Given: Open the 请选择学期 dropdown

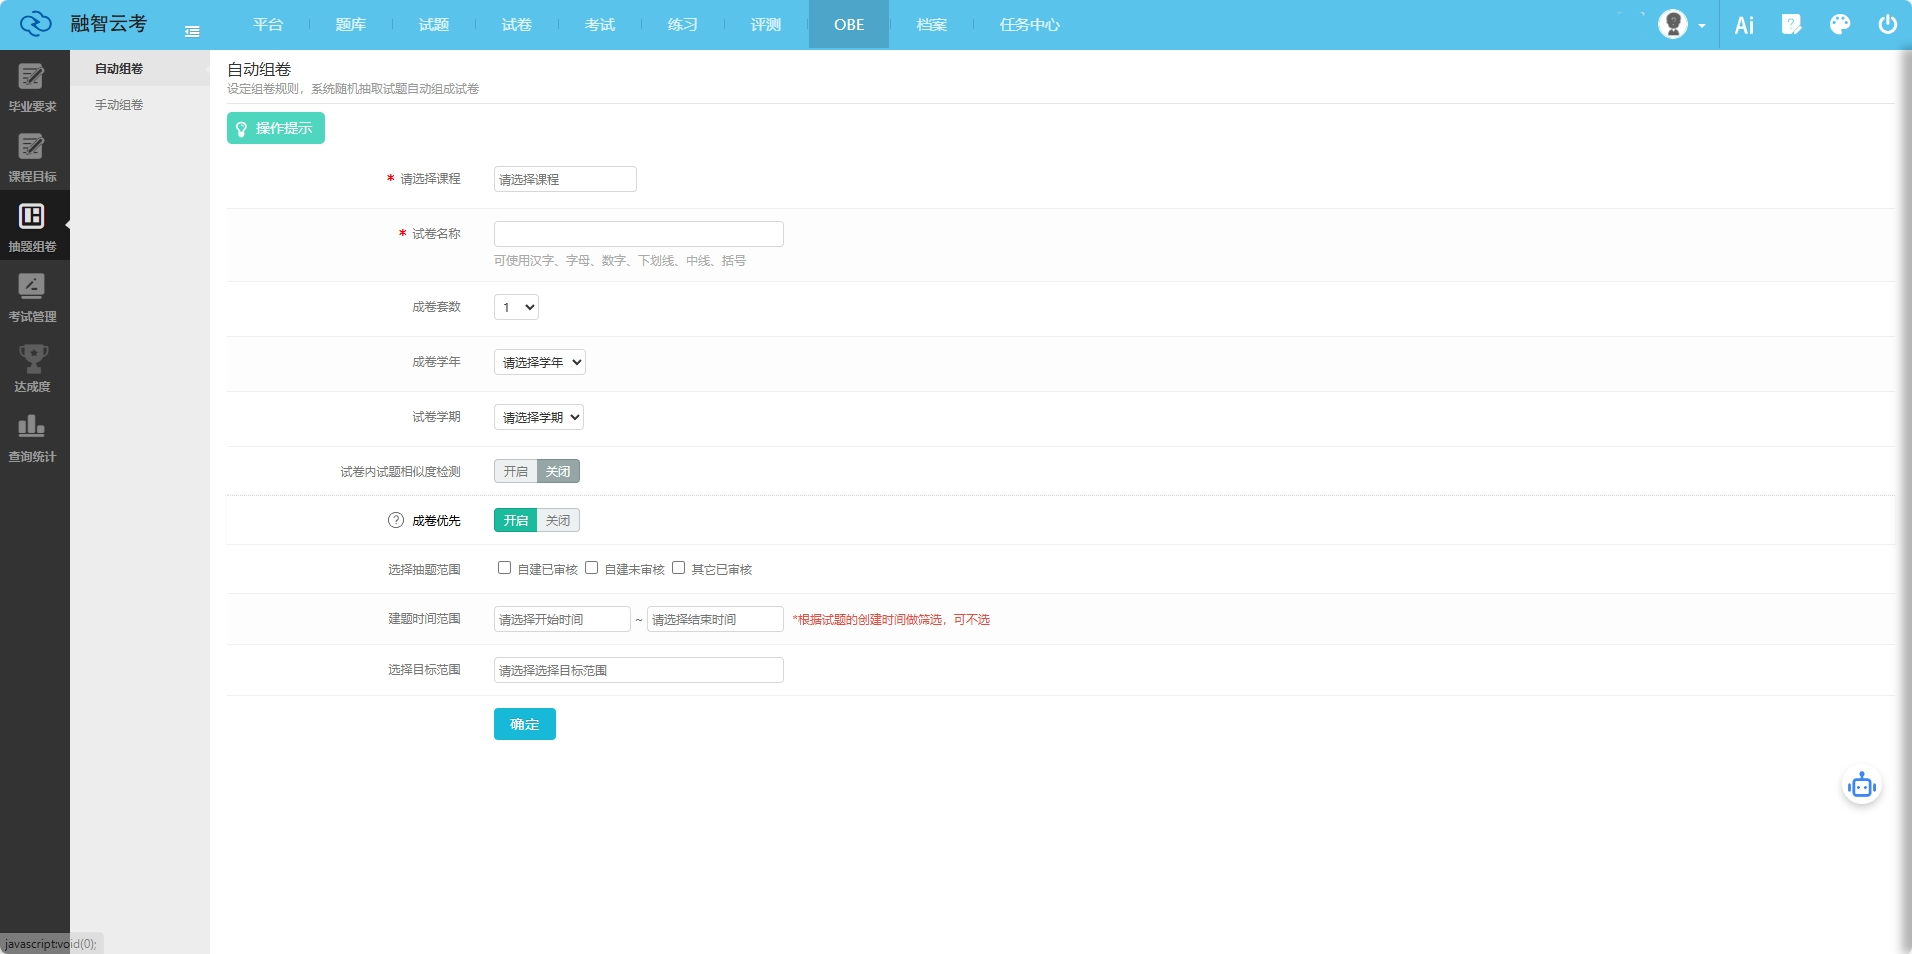Looking at the screenshot, I should point(538,417).
